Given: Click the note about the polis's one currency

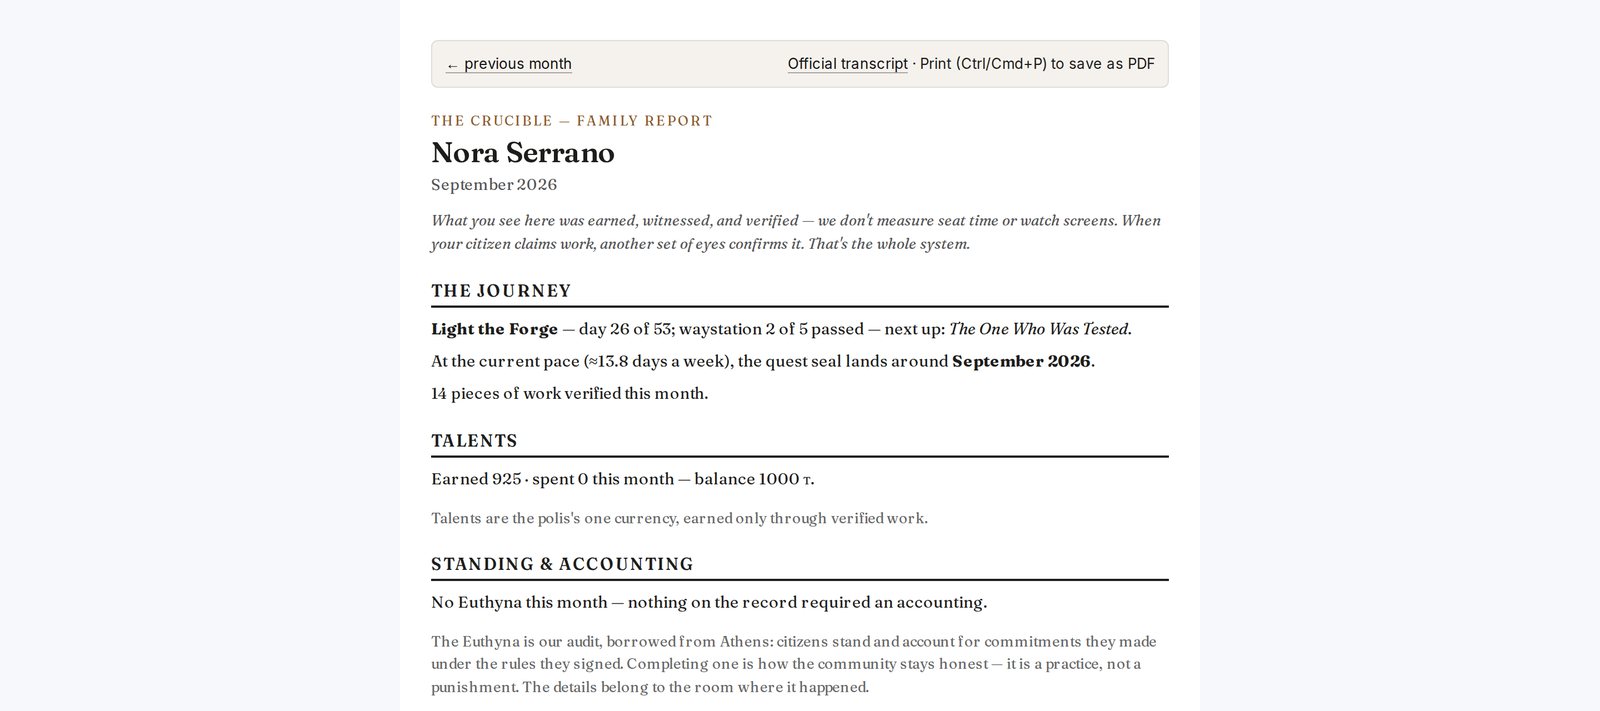Looking at the screenshot, I should coord(680,518).
